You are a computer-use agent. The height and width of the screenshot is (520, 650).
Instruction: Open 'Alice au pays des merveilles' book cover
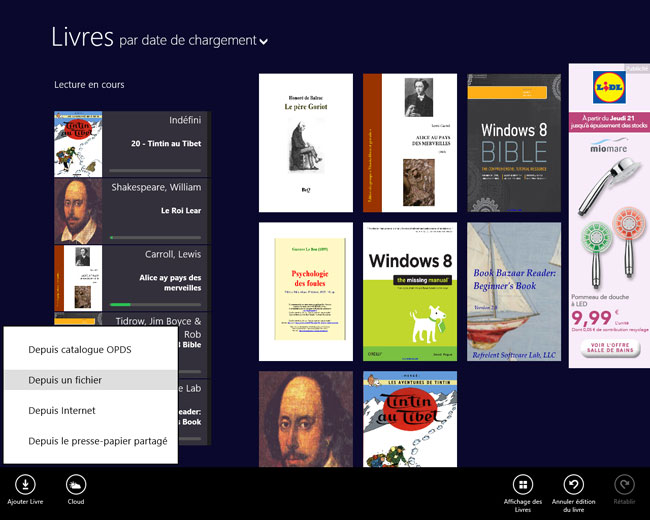410,143
